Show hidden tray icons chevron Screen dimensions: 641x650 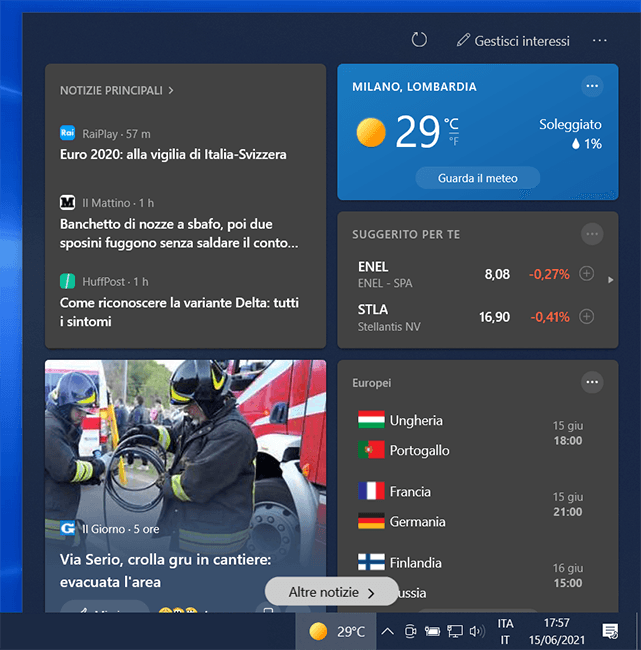[387, 632]
